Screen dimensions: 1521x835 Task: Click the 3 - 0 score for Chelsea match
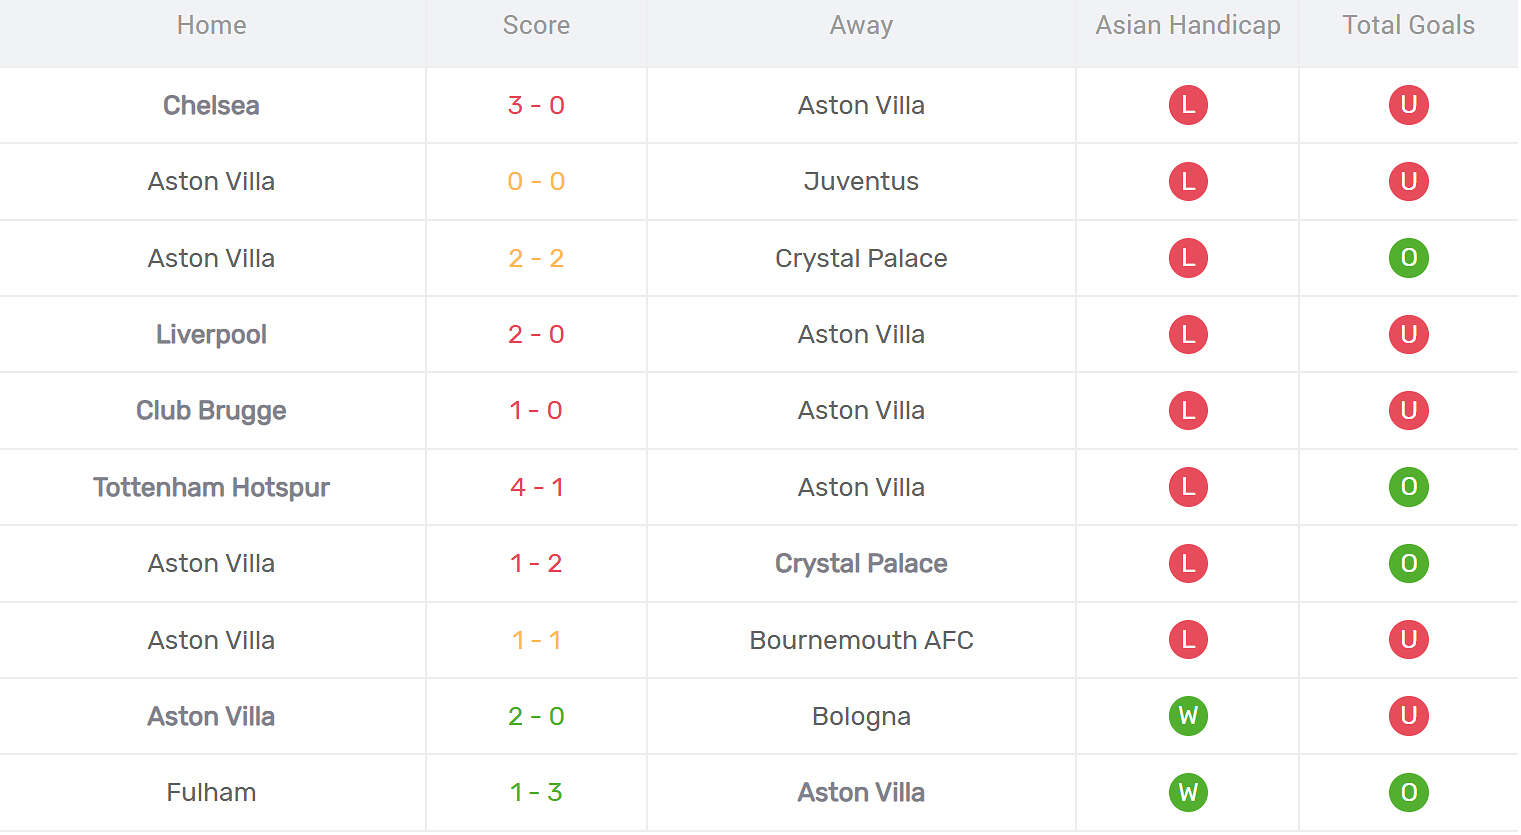[536, 105]
